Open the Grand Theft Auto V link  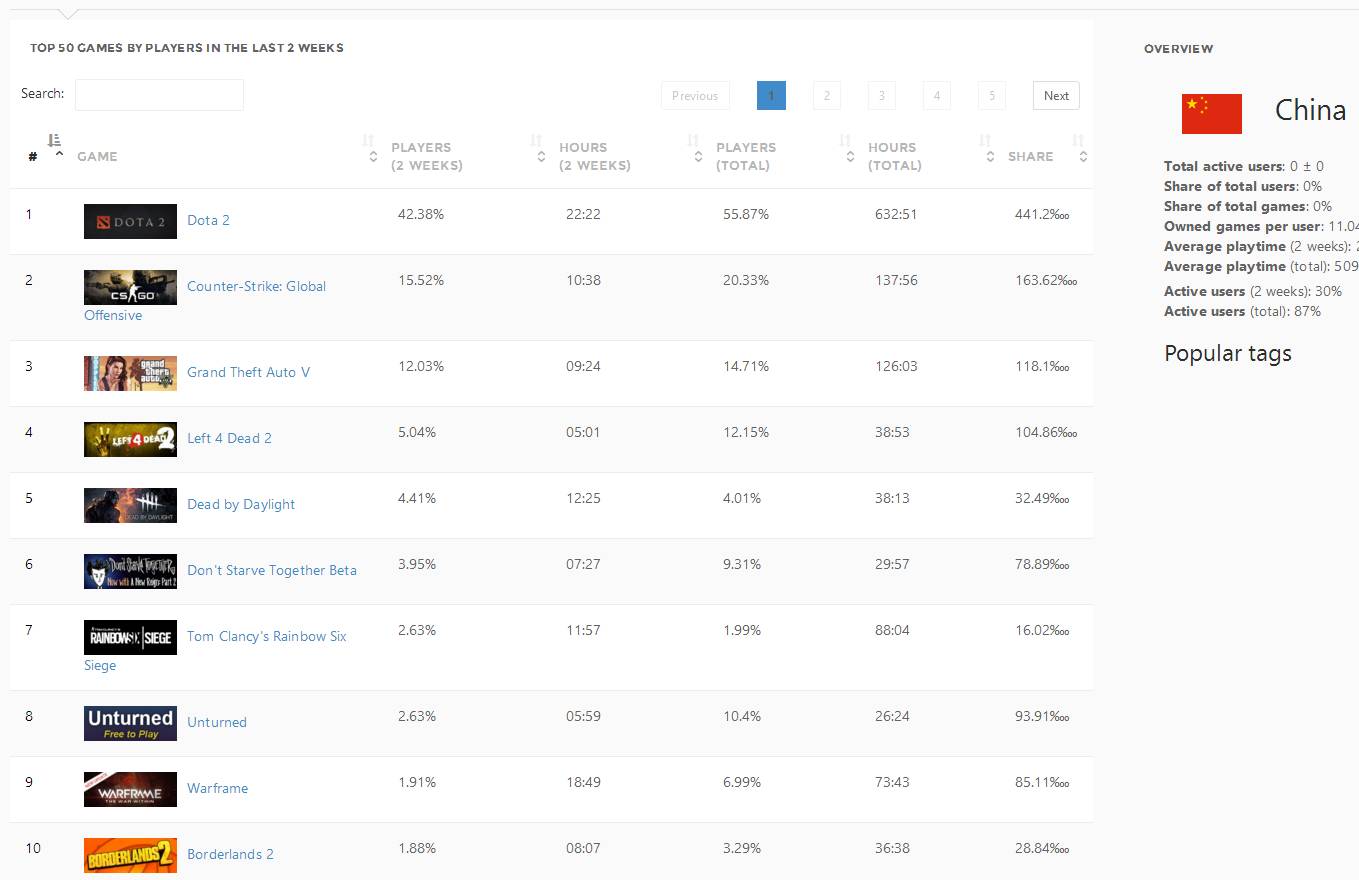[248, 372]
